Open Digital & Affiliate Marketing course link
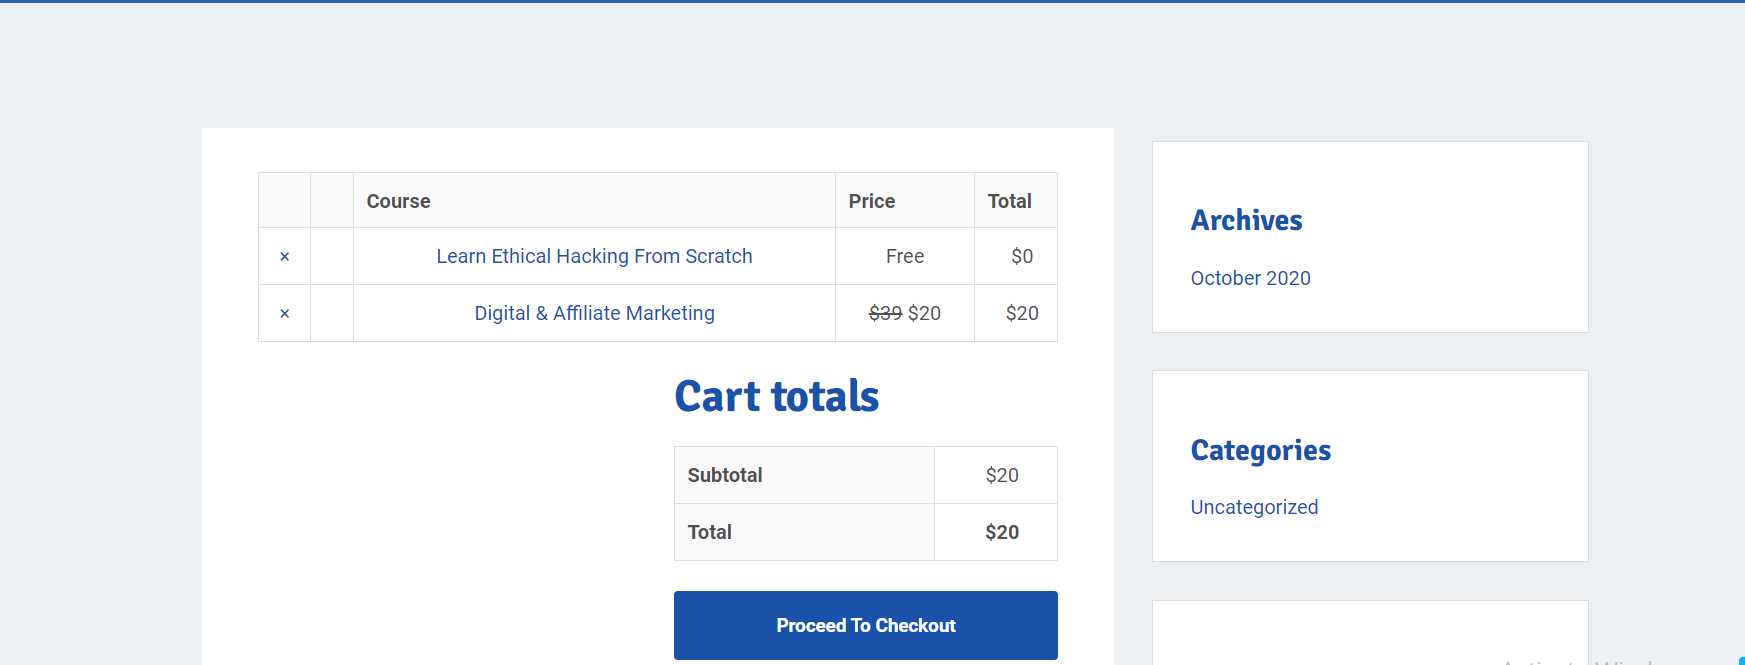Screen dimensions: 1745x665 coord(594,313)
